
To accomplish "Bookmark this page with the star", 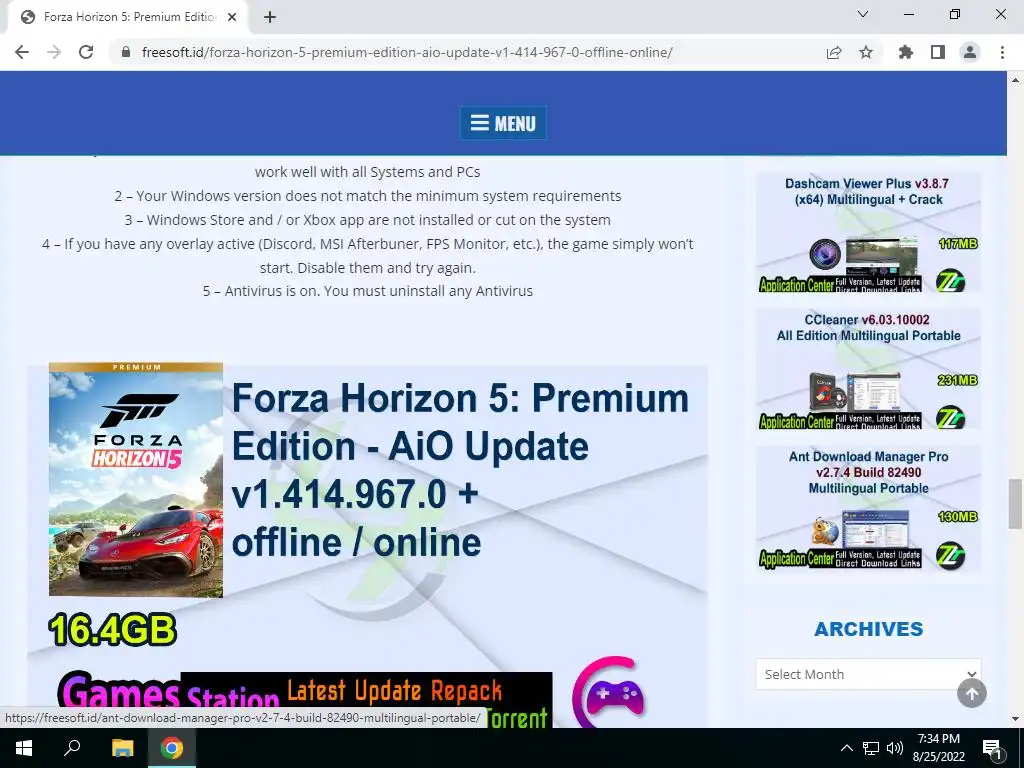I will 866,52.
